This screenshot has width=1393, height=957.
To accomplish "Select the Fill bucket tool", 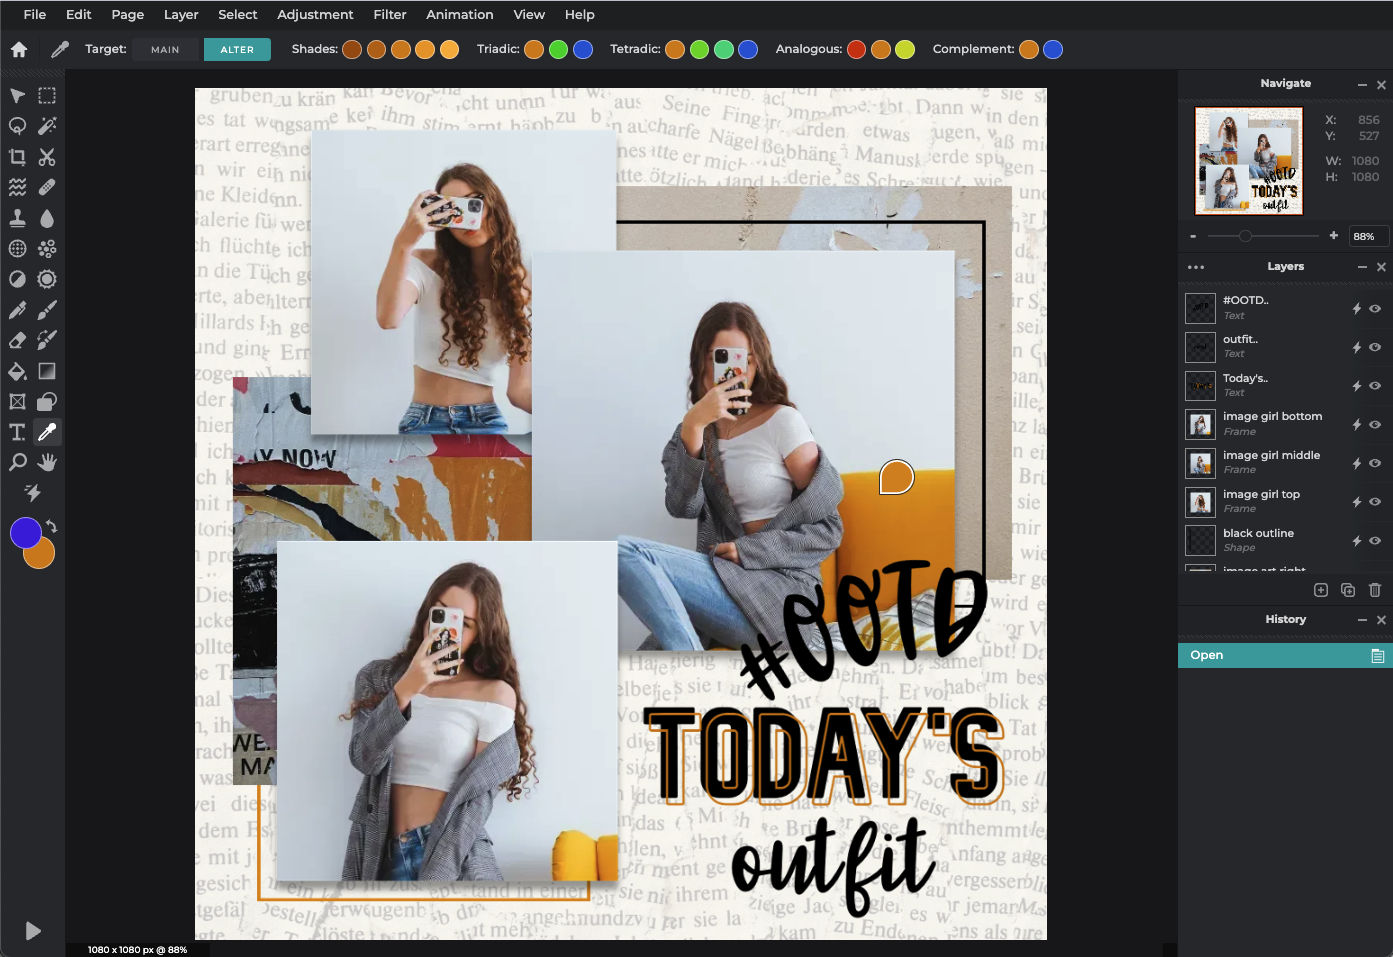I will 17,371.
